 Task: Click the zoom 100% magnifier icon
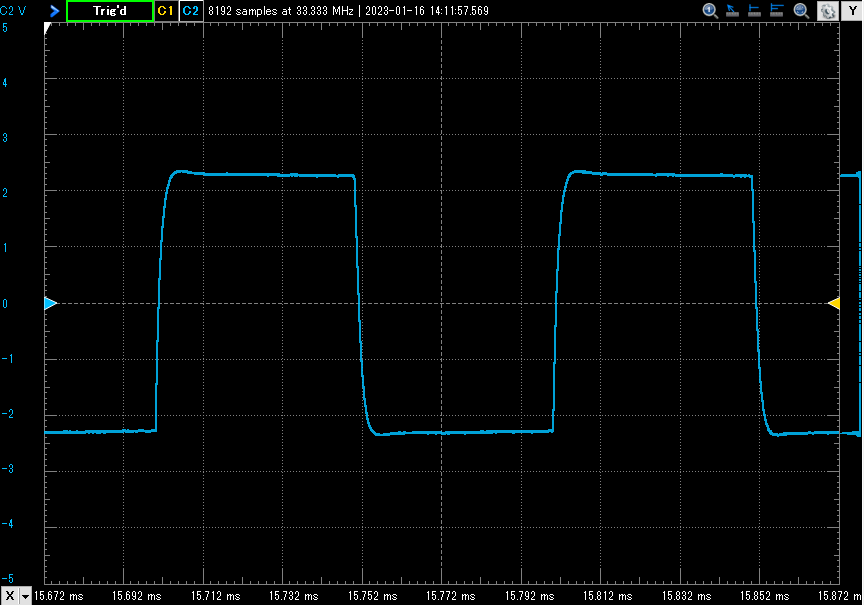710,10
